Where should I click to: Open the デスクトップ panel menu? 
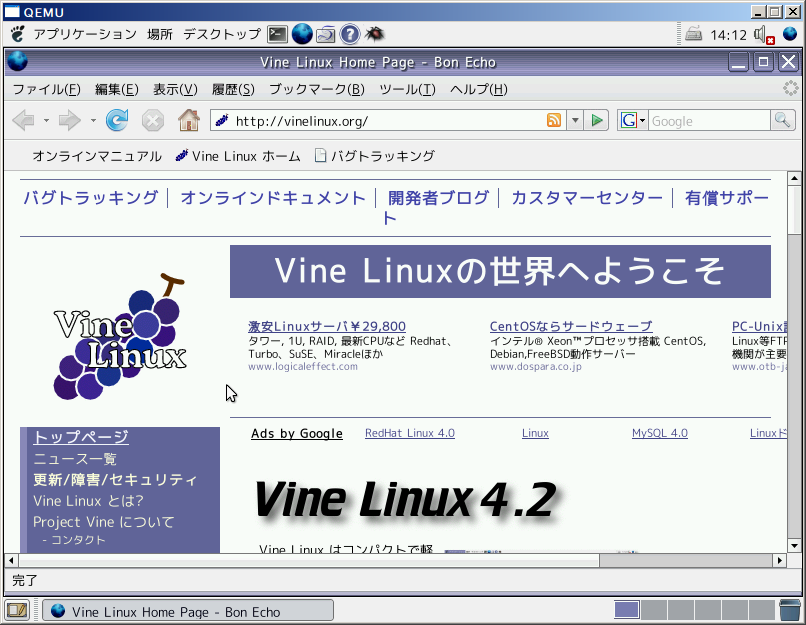click(x=222, y=34)
